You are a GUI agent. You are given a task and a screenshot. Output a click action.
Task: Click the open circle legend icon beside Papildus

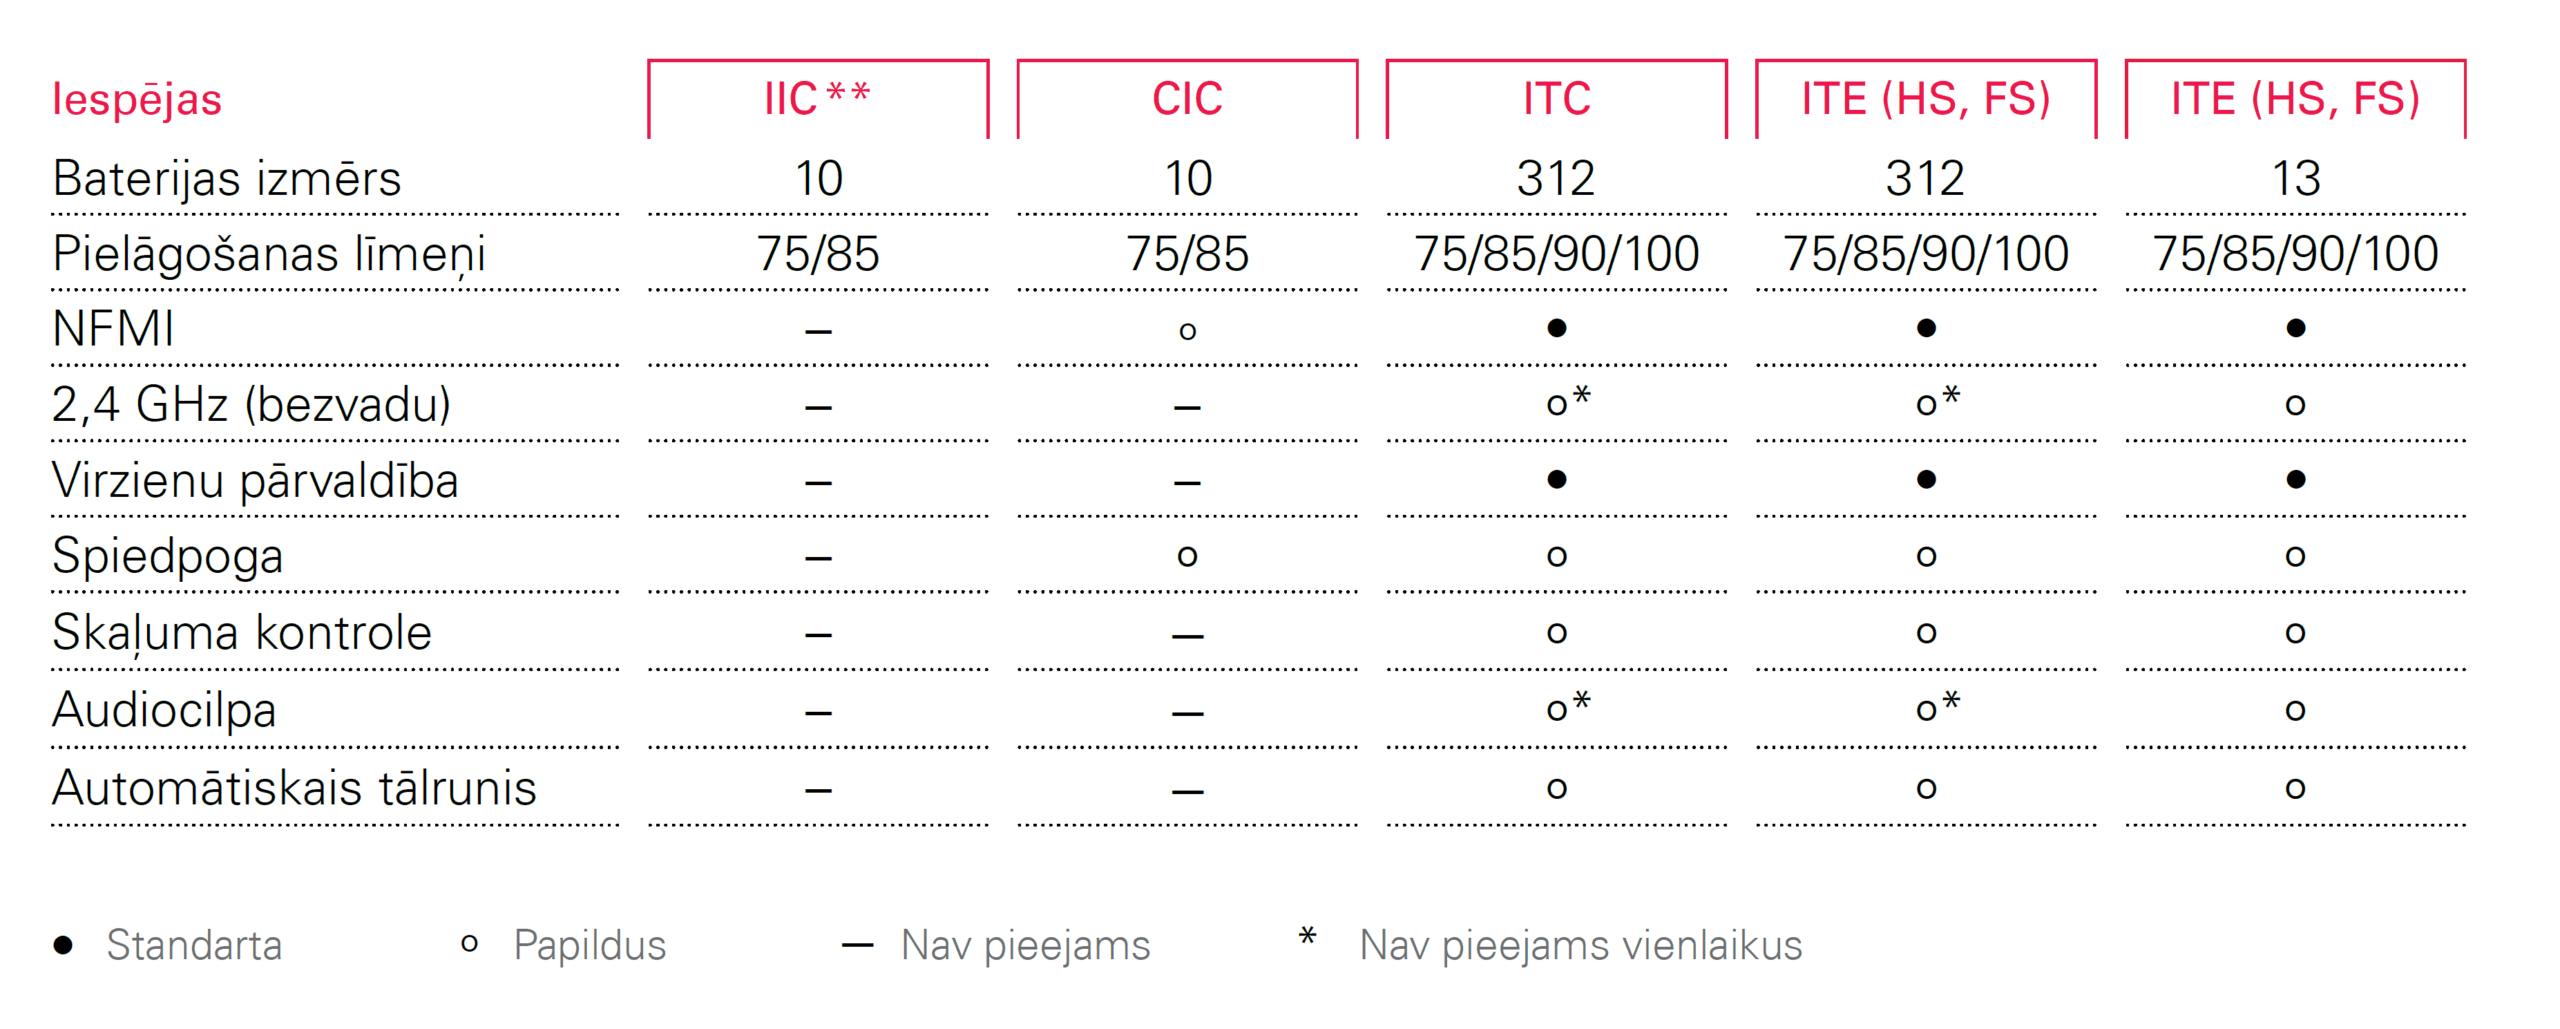click(469, 943)
